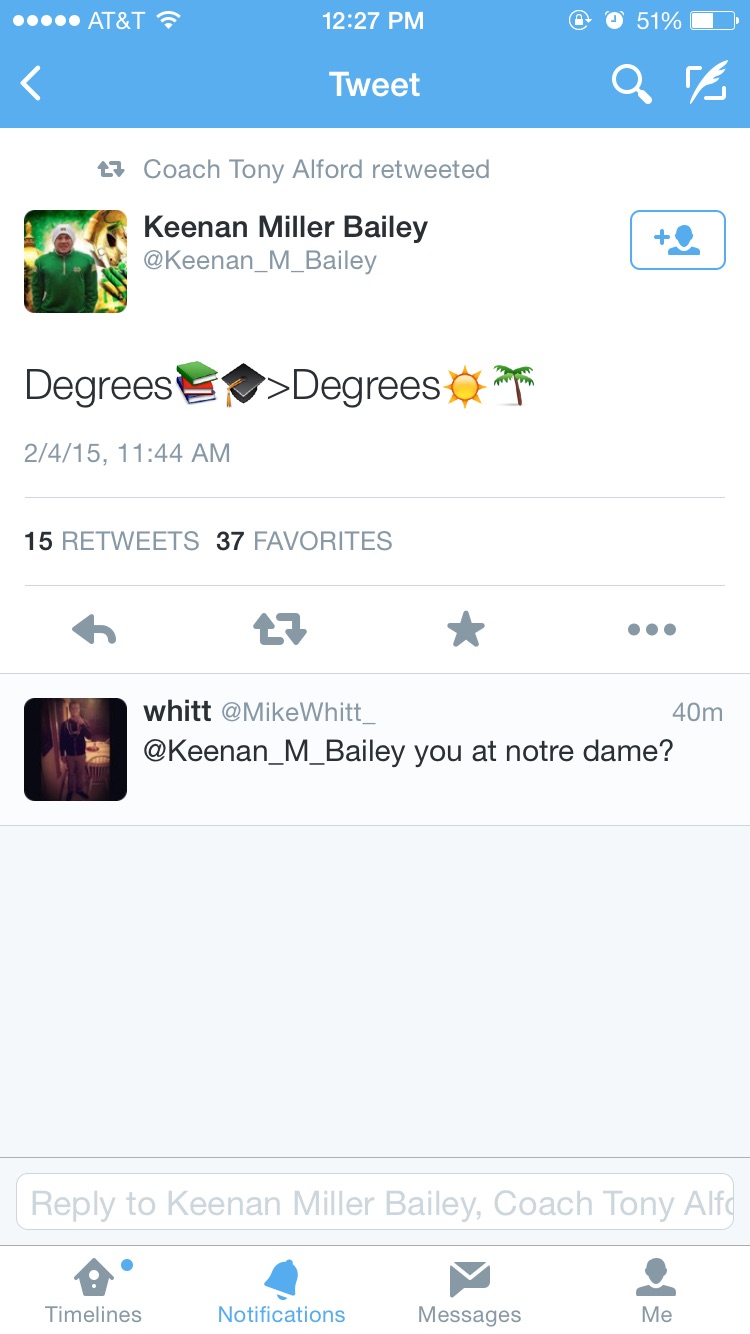Screen dimensions: 750x1334
Task: Open search with the magnifier icon
Action: coord(631,85)
